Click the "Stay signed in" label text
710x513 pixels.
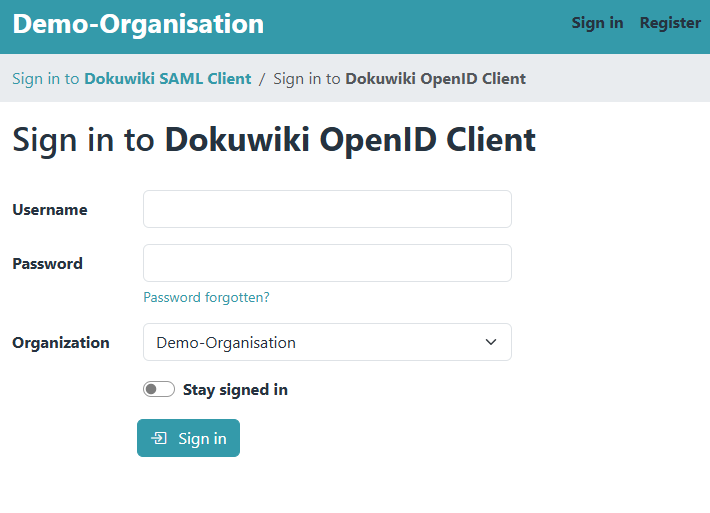[235, 390]
